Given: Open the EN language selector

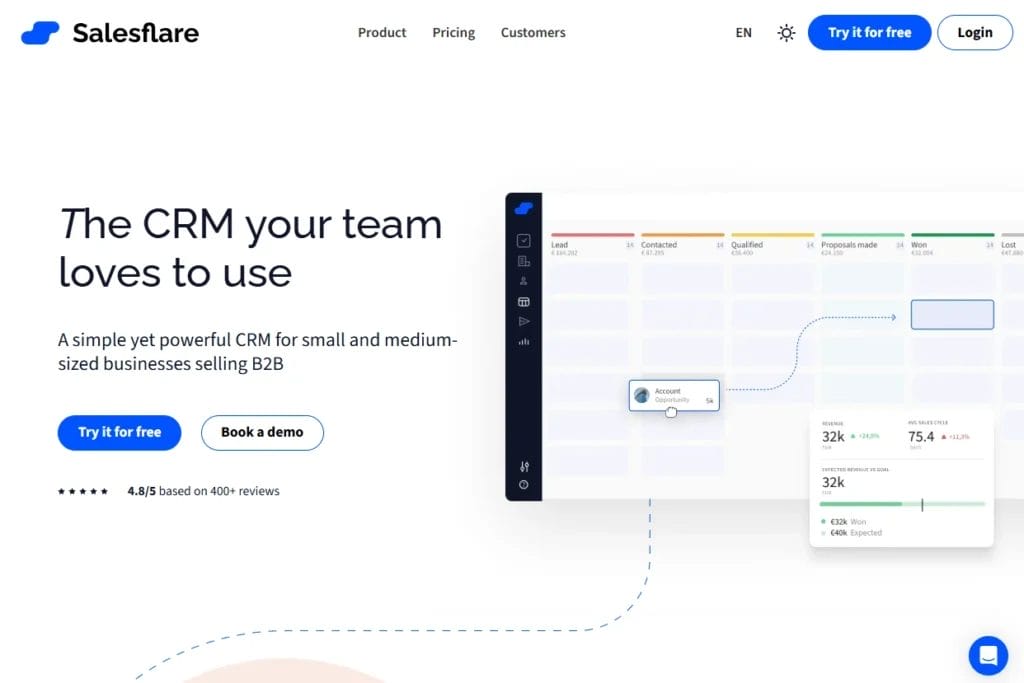Looking at the screenshot, I should [x=743, y=32].
